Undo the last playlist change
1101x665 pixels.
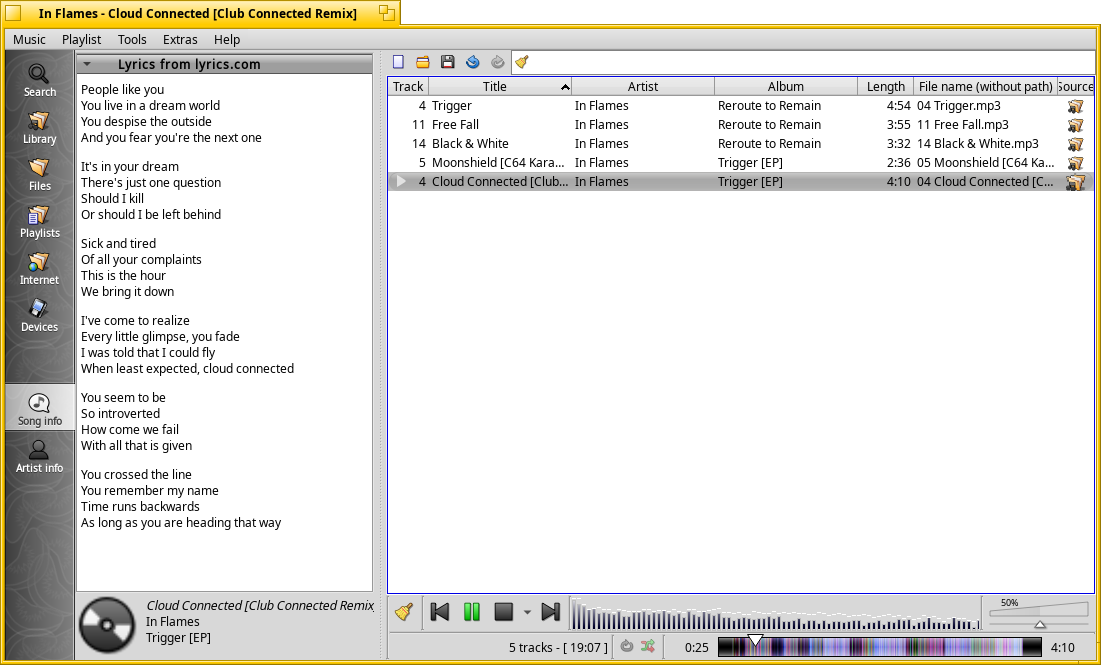pos(473,62)
